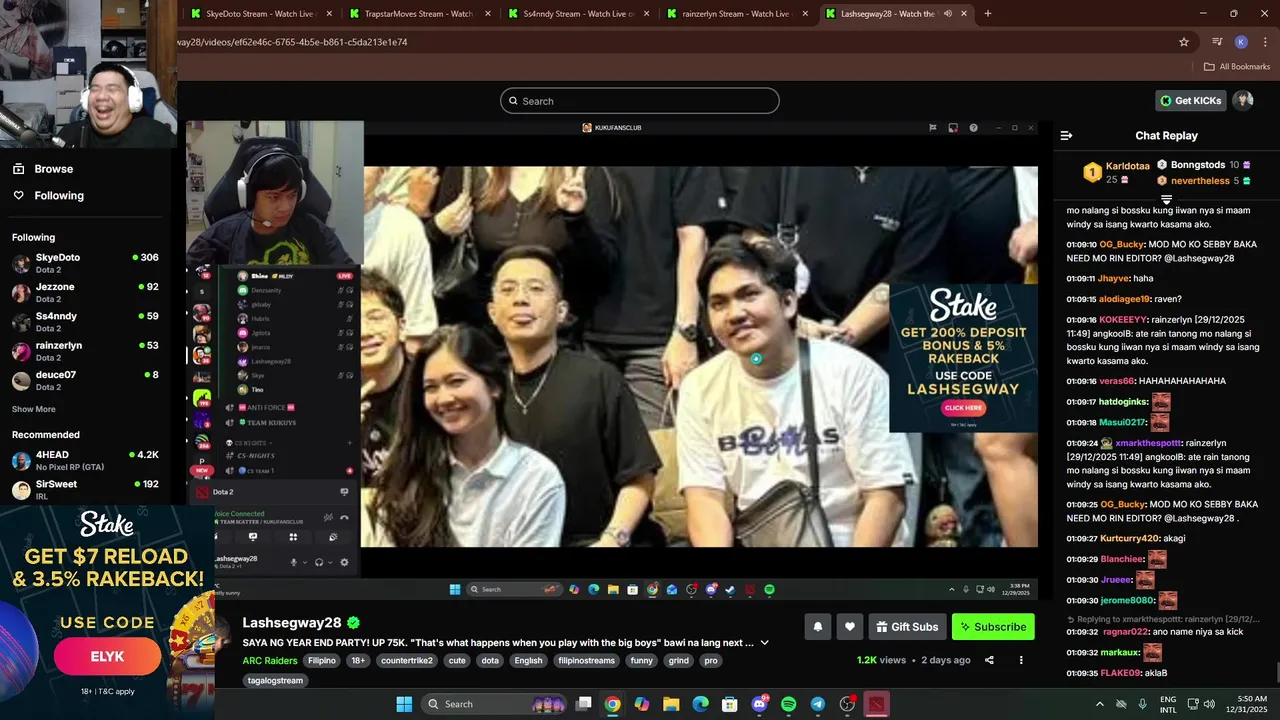
Task: Open All Bookmarks folder
Action: click(x=1237, y=67)
